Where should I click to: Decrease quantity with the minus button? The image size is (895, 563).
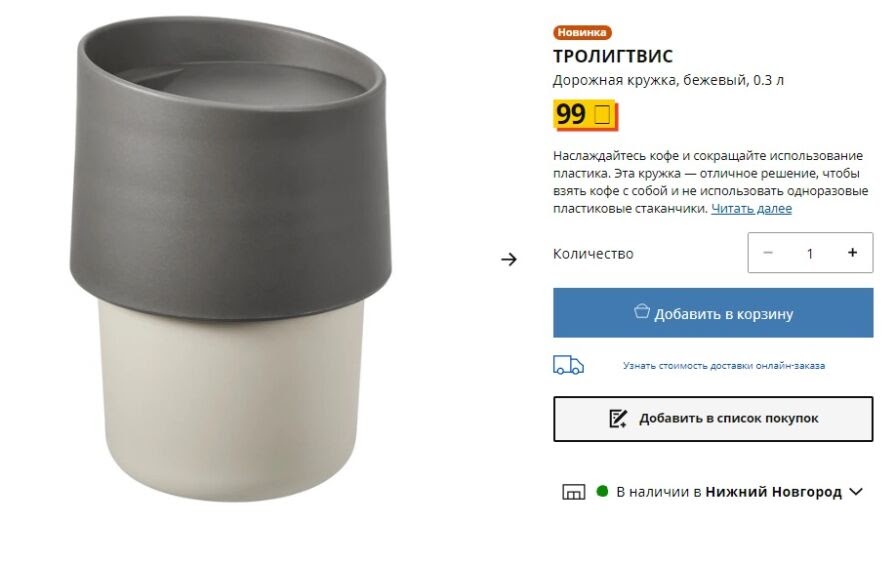pos(768,252)
